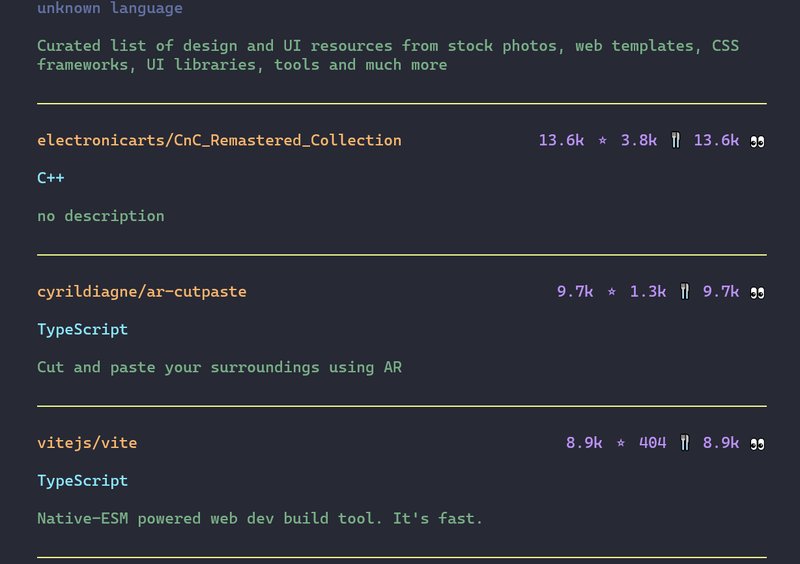Select the C++ language label
The height and width of the screenshot is (564, 800).
[51, 178]
